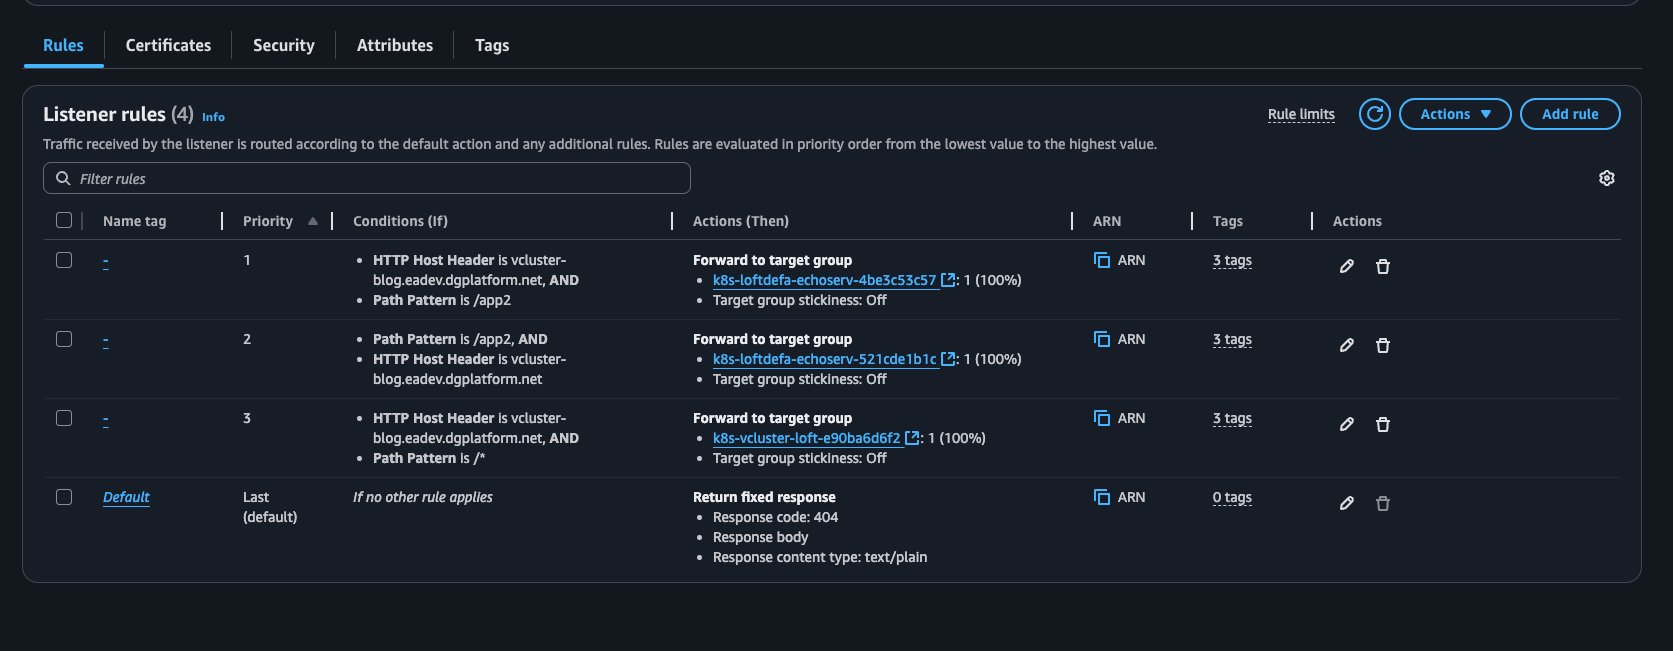Edit the priority 3 rule
The width and height of the screenshot is (1673, 651).
point(1346,424)
